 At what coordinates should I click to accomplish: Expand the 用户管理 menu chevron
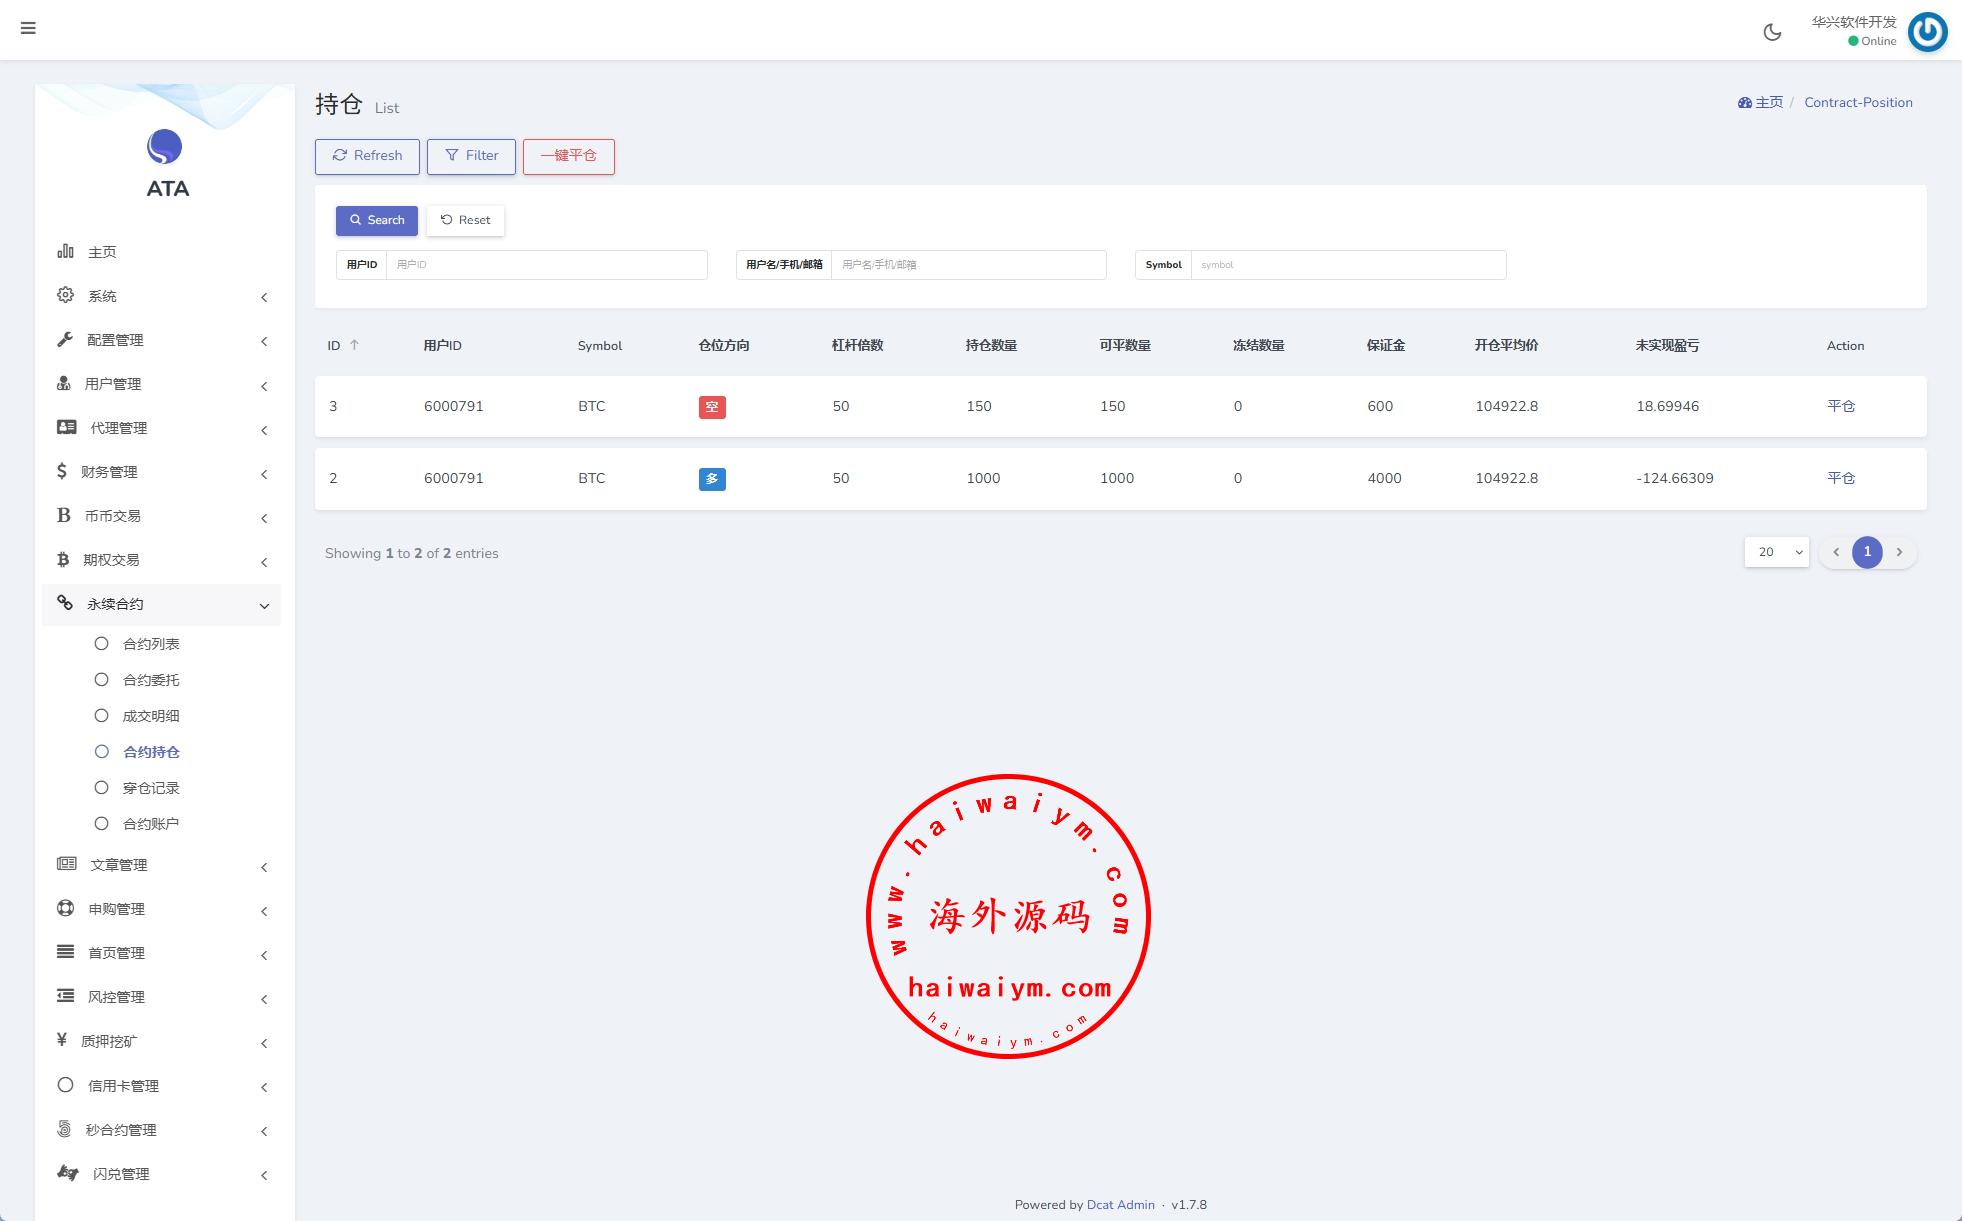coord(264,385)
